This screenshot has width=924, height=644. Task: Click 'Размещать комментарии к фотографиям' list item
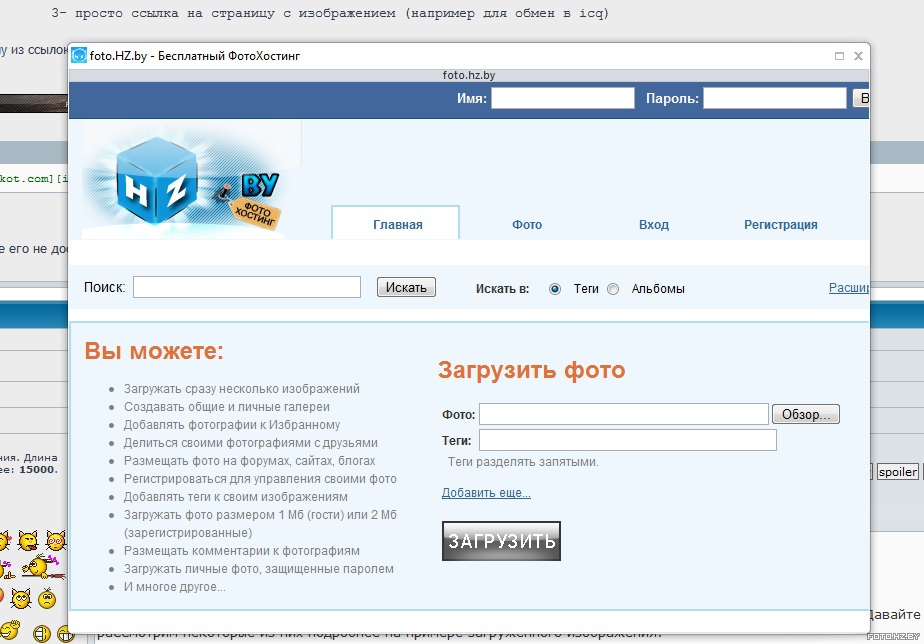[242, 551]
